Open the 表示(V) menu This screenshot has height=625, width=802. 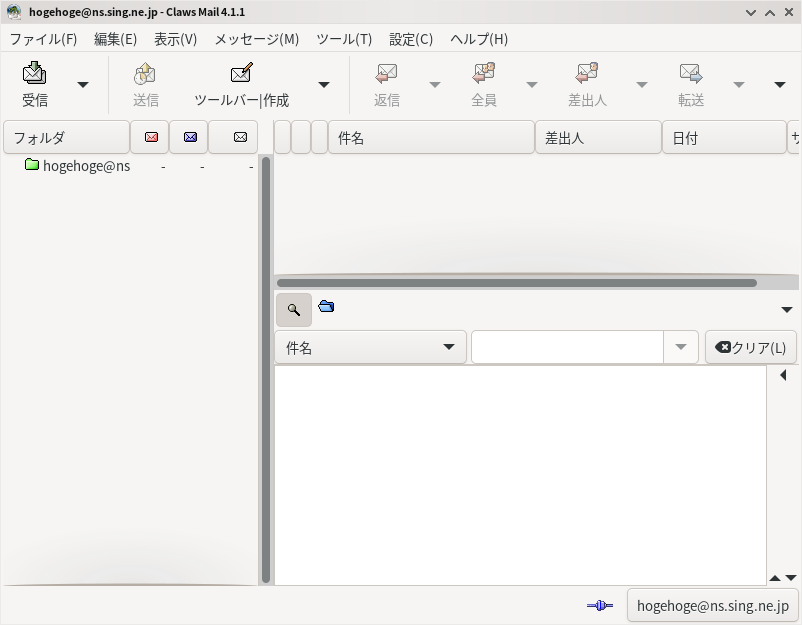click(175, 39)
